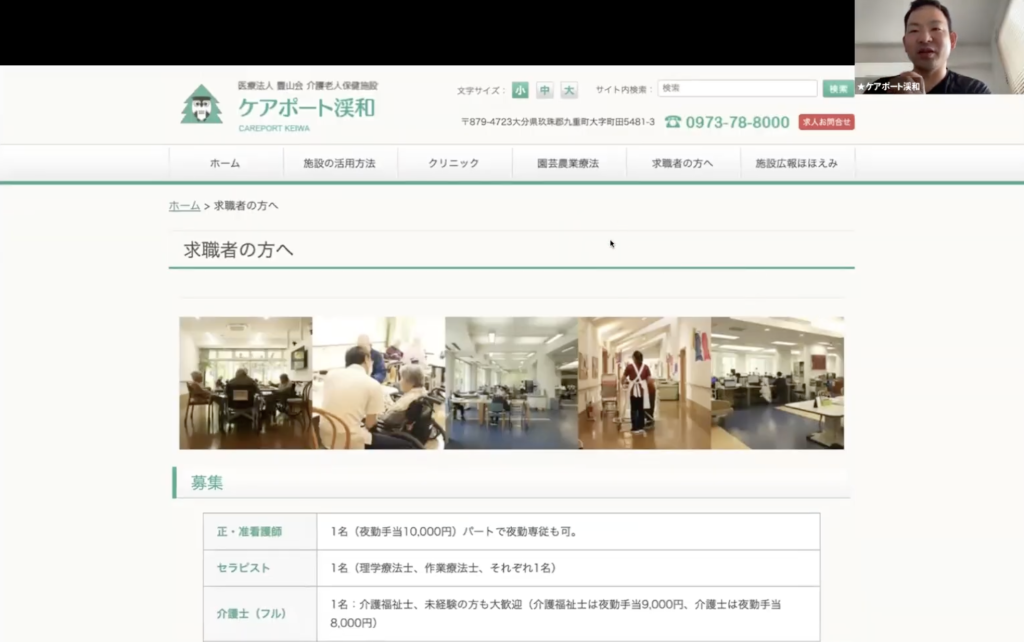Open the 施設の活用方法 navigation item

(340, 163)
